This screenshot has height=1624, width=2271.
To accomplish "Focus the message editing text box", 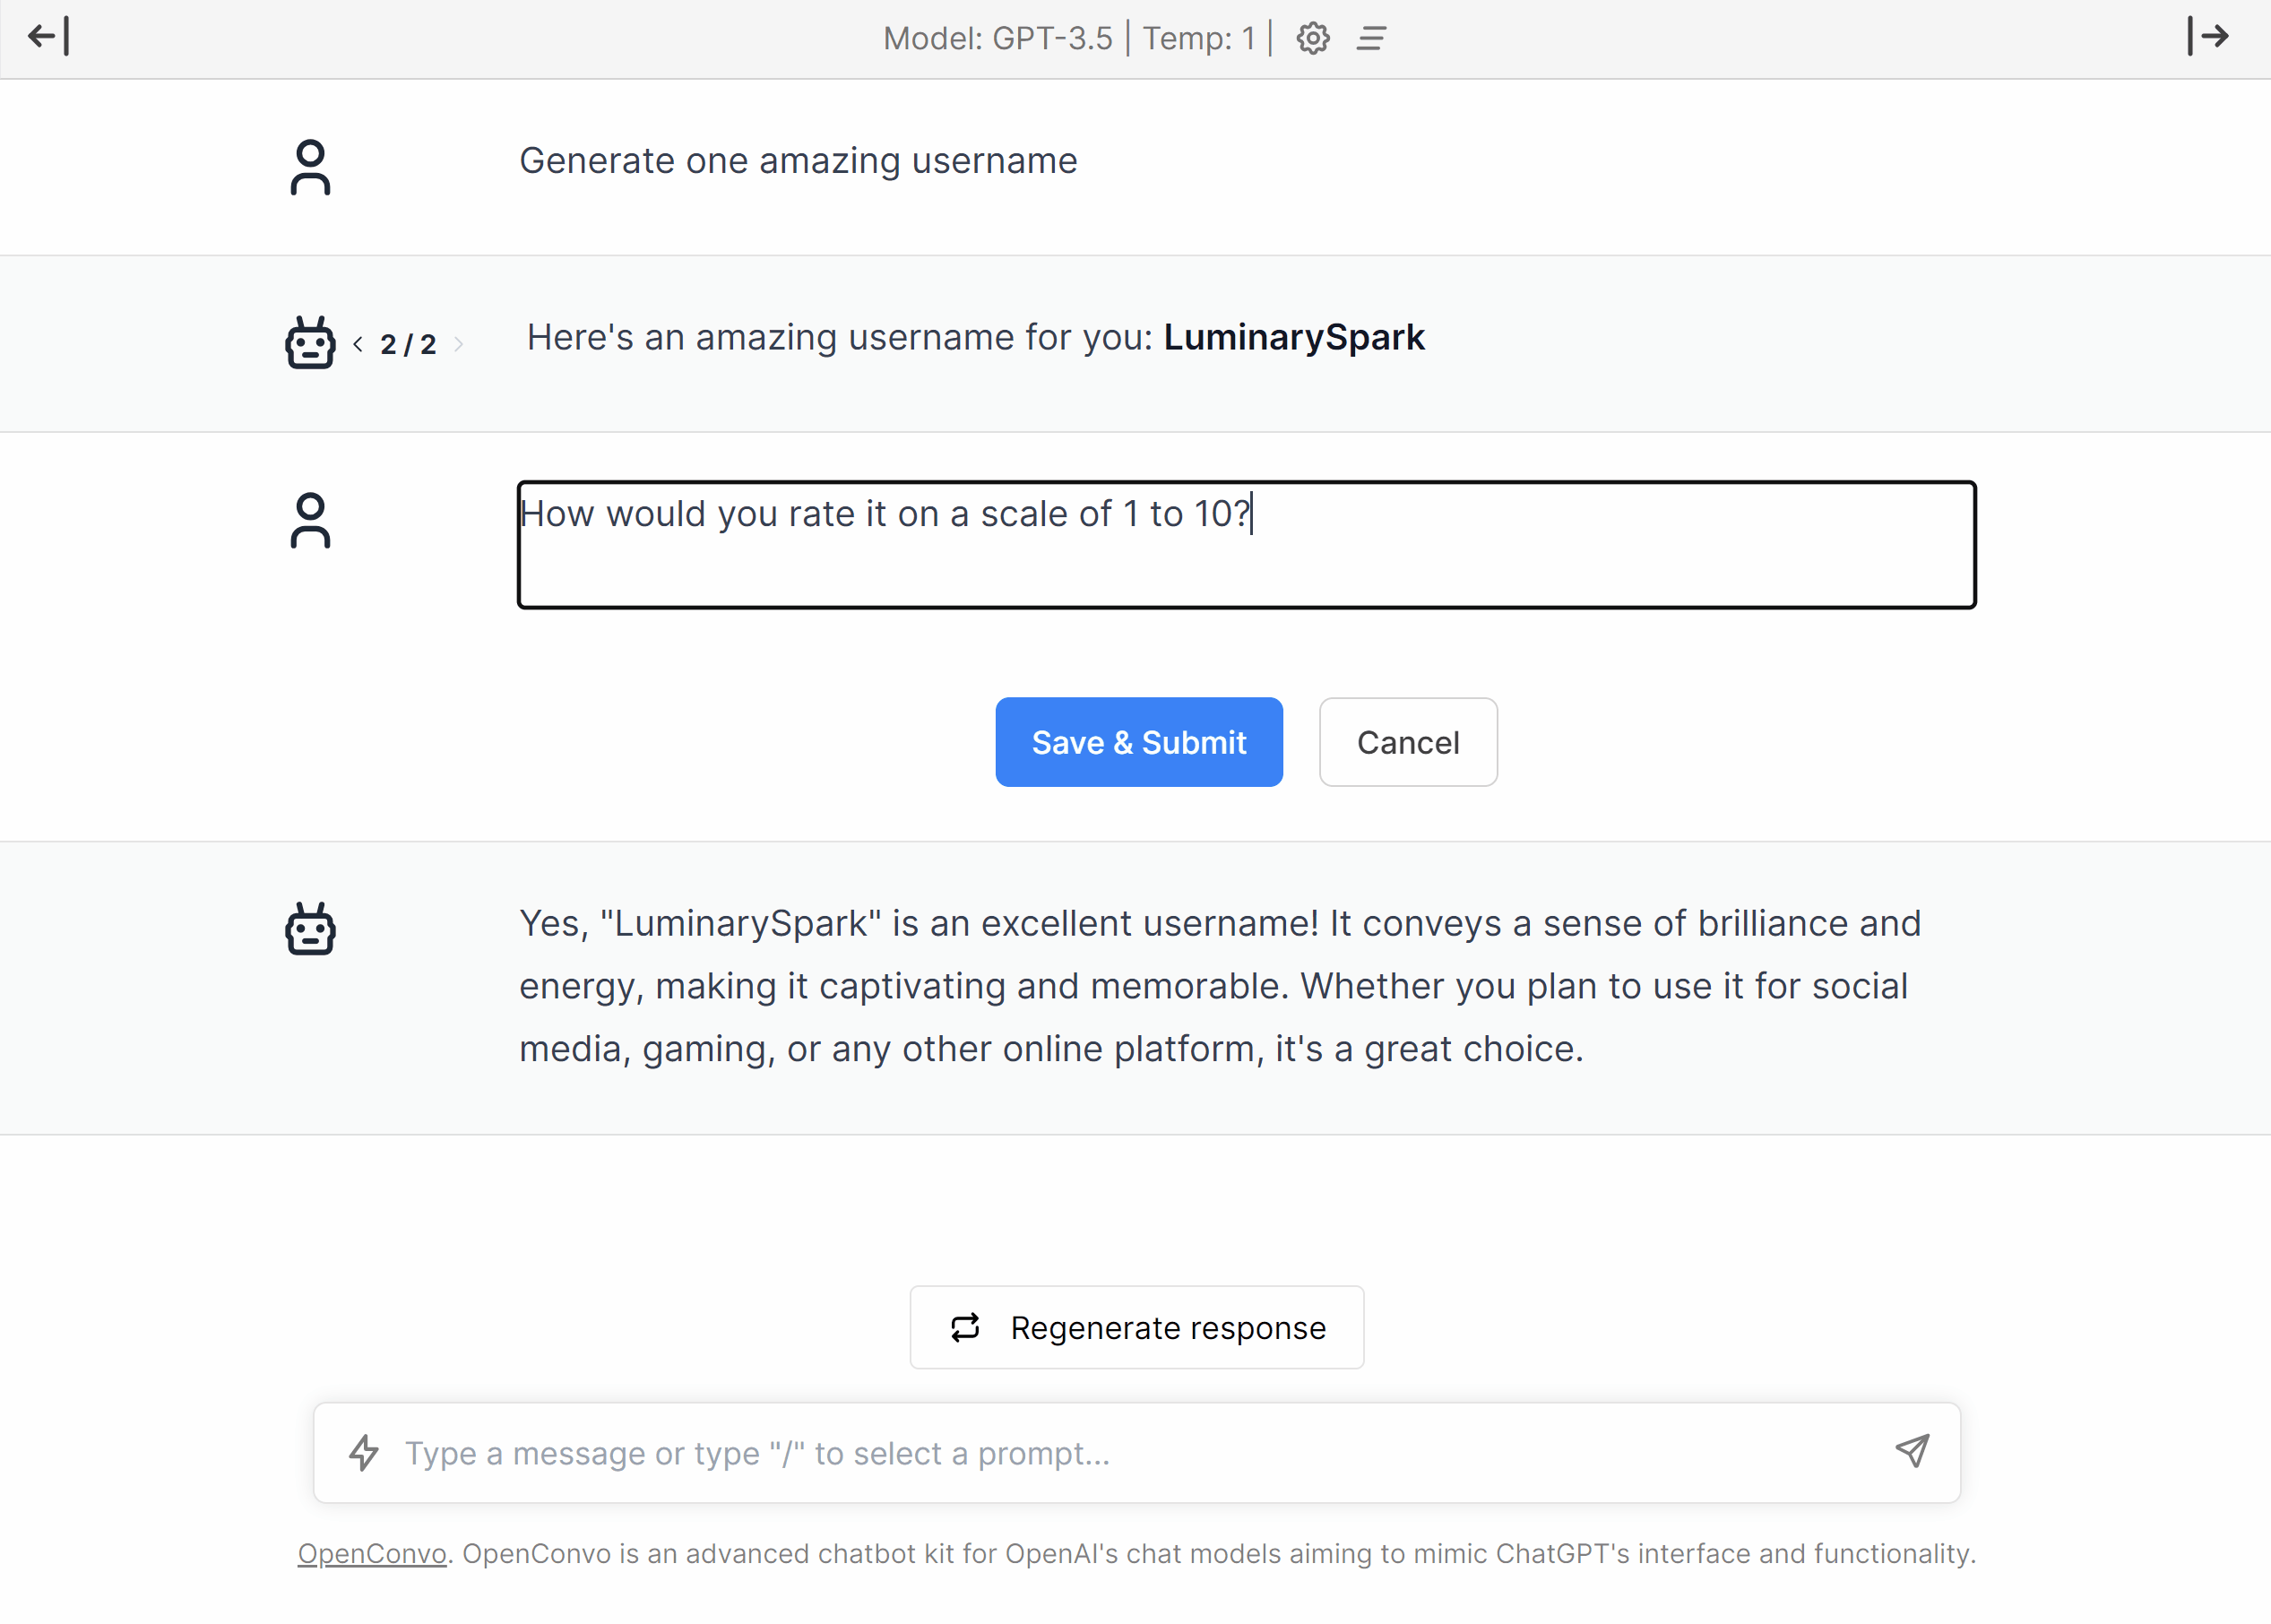I will click(x=1245, y=545).
